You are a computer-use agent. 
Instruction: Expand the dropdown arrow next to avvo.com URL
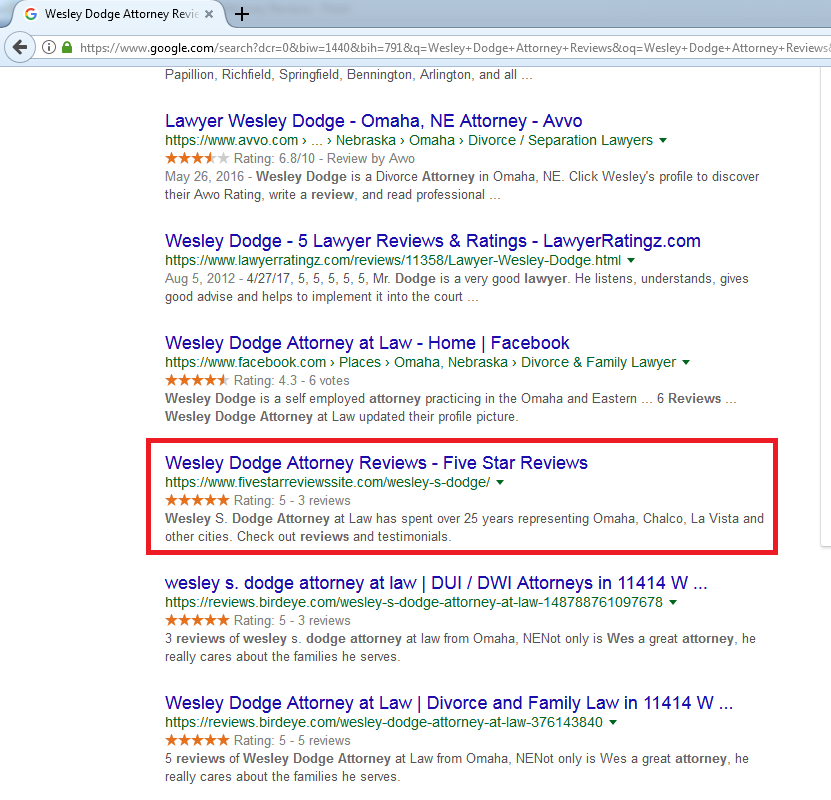[664, 140]
